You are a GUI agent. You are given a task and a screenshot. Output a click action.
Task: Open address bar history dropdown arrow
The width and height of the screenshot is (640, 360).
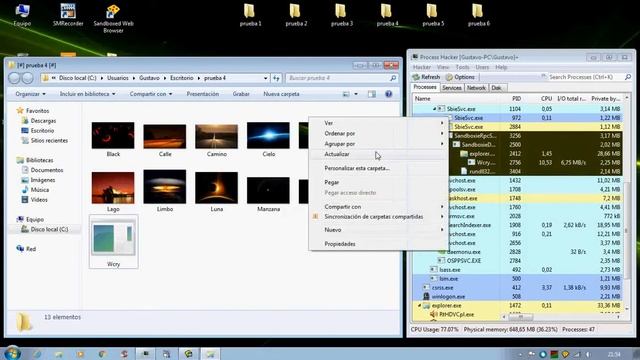click(265, 78)
